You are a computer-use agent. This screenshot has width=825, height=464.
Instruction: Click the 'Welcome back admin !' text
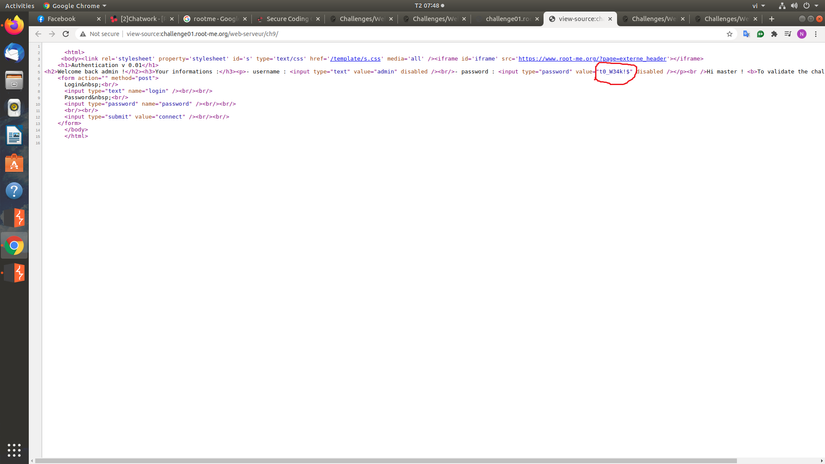[89, 72]
